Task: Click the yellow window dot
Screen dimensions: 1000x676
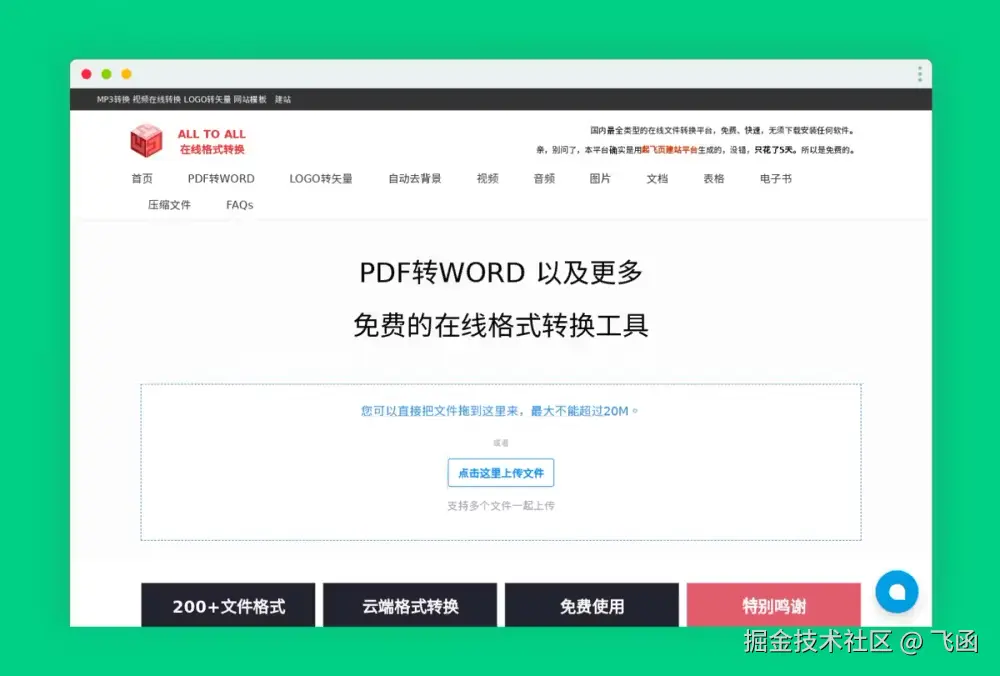Action: tap(127, 74)
